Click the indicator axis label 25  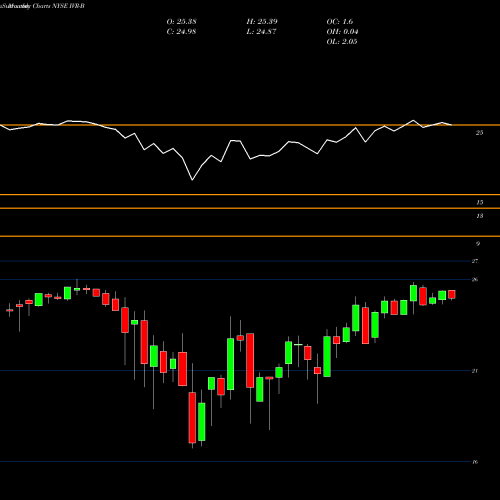(x=479, y=133)
